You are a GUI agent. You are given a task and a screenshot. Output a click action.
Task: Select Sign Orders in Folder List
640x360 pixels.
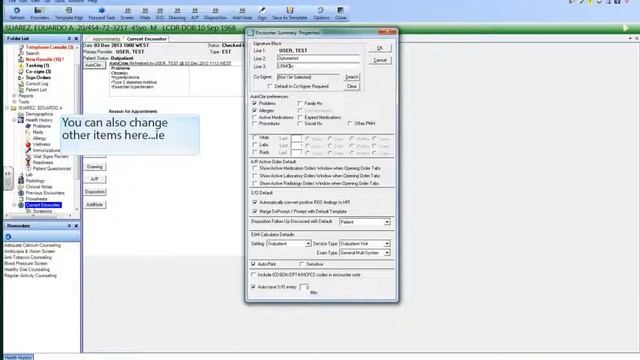[38, 78]
